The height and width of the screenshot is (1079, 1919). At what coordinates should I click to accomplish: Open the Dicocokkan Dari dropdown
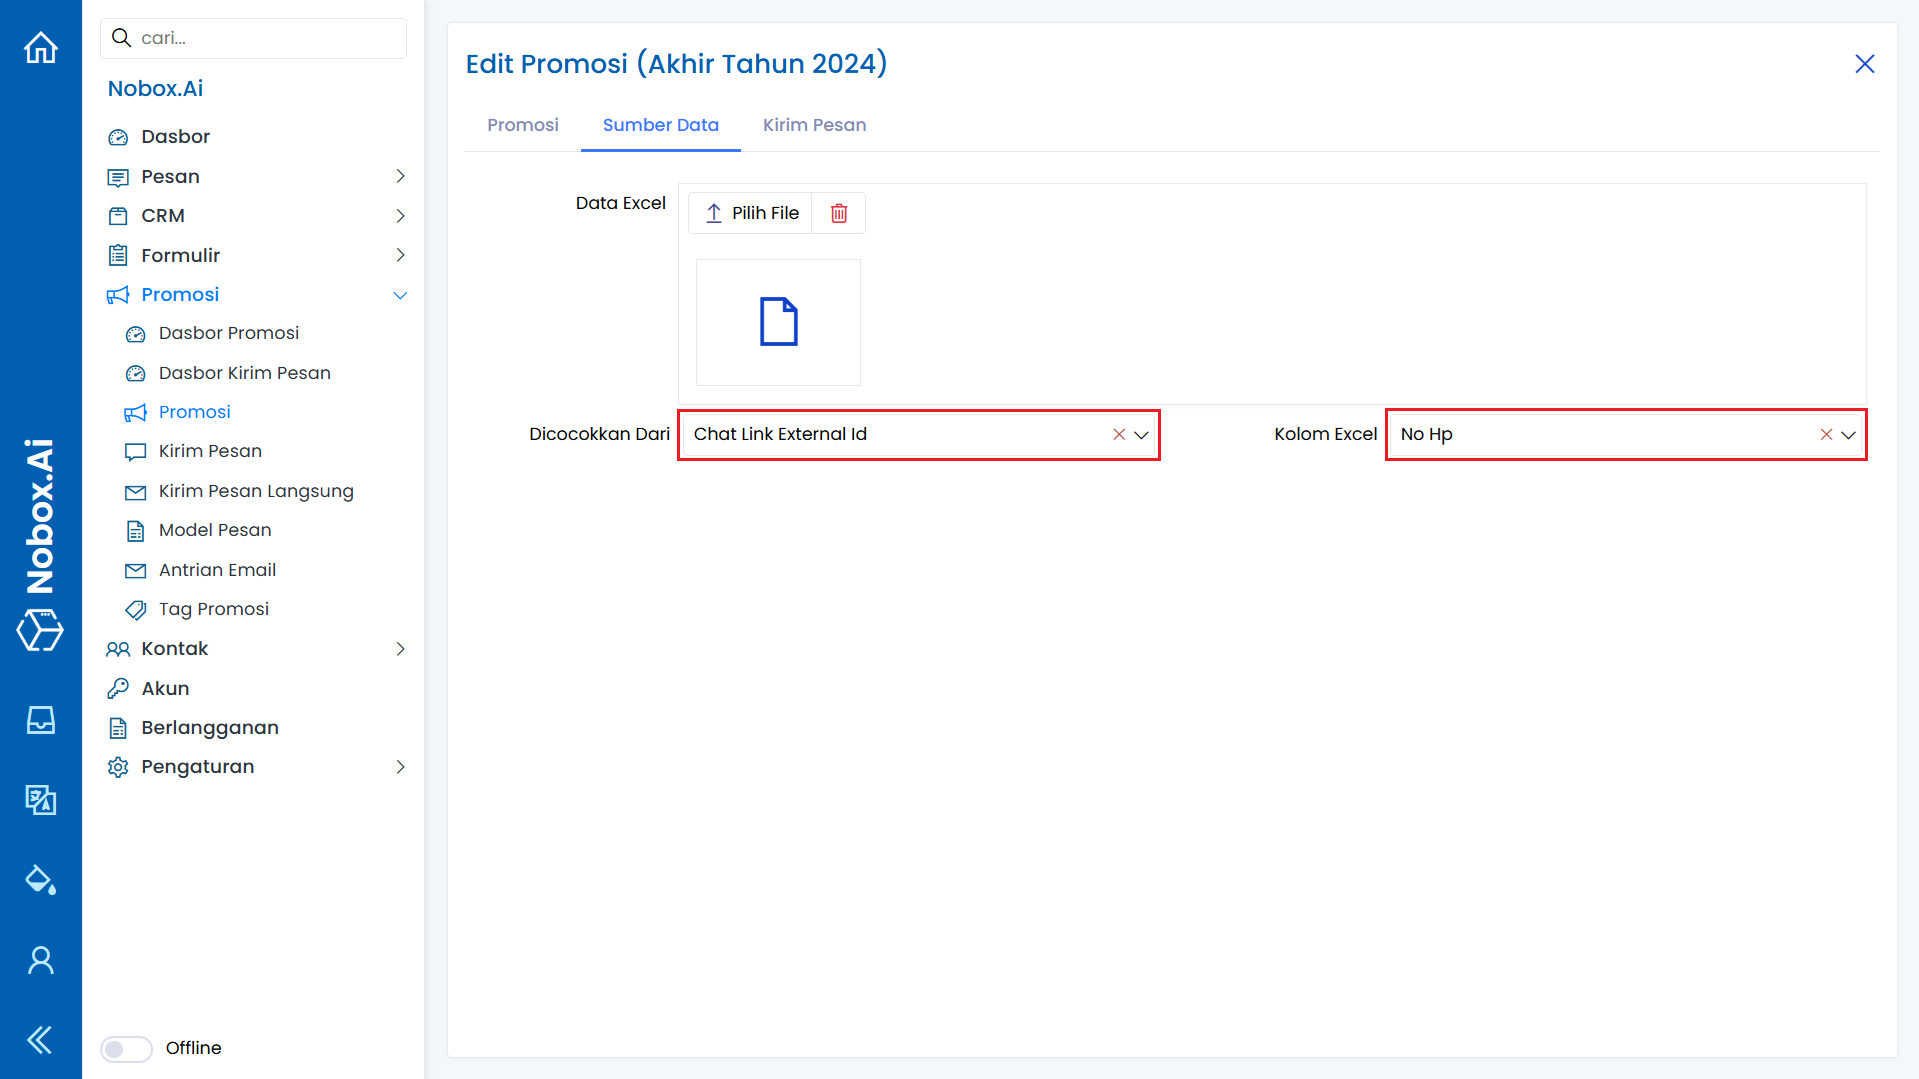click(x=1141, y=435)
